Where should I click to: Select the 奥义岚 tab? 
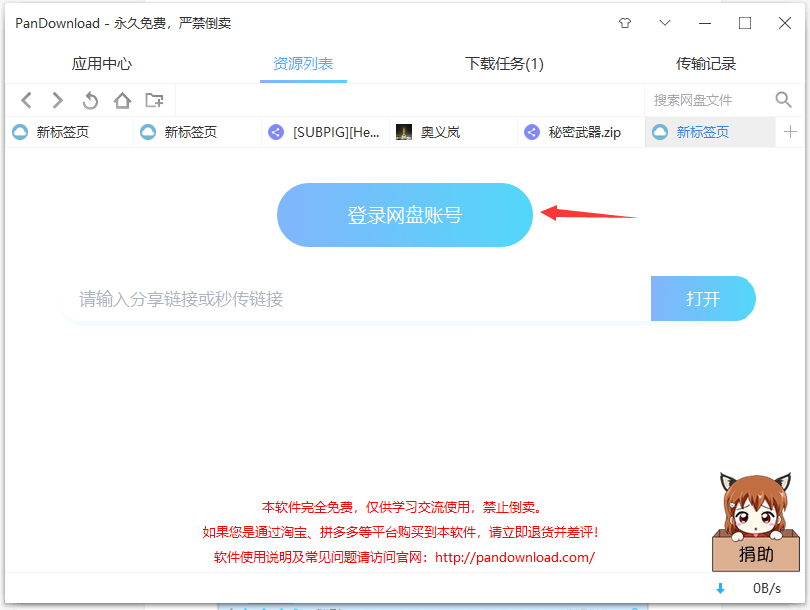[454, 132]
